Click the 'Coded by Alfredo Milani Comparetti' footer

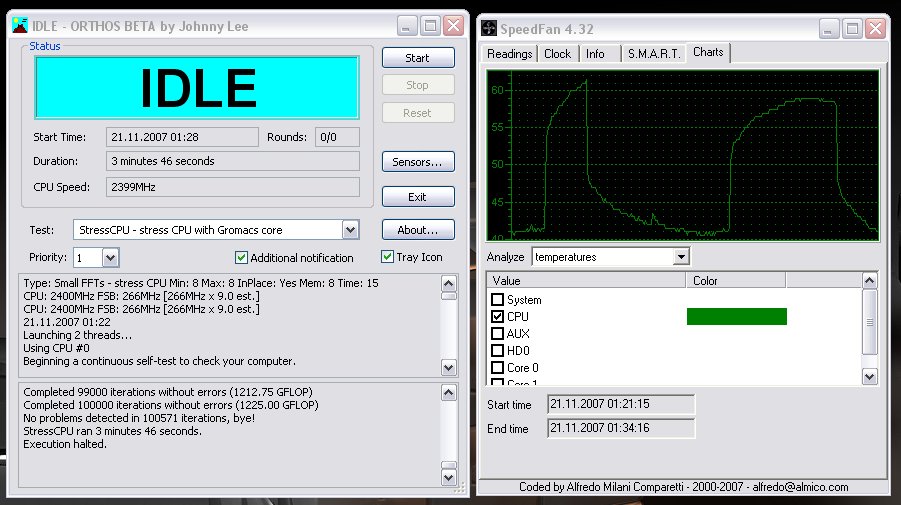683,487
